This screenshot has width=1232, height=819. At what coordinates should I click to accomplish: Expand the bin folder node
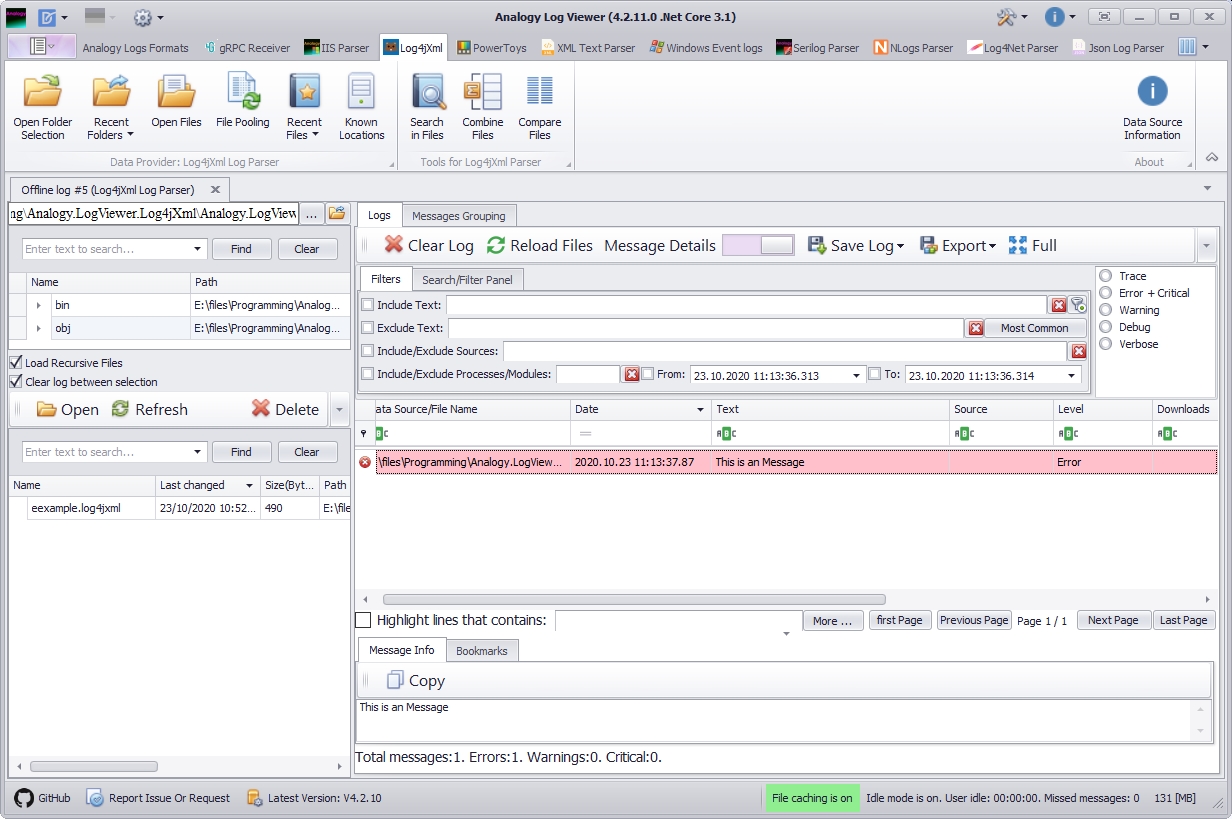click(x=39, y=305)
